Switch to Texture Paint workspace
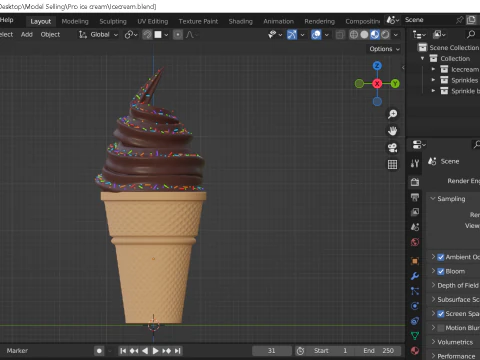The width and height of the screenshot is (480, 360). (x=198, y=21)
